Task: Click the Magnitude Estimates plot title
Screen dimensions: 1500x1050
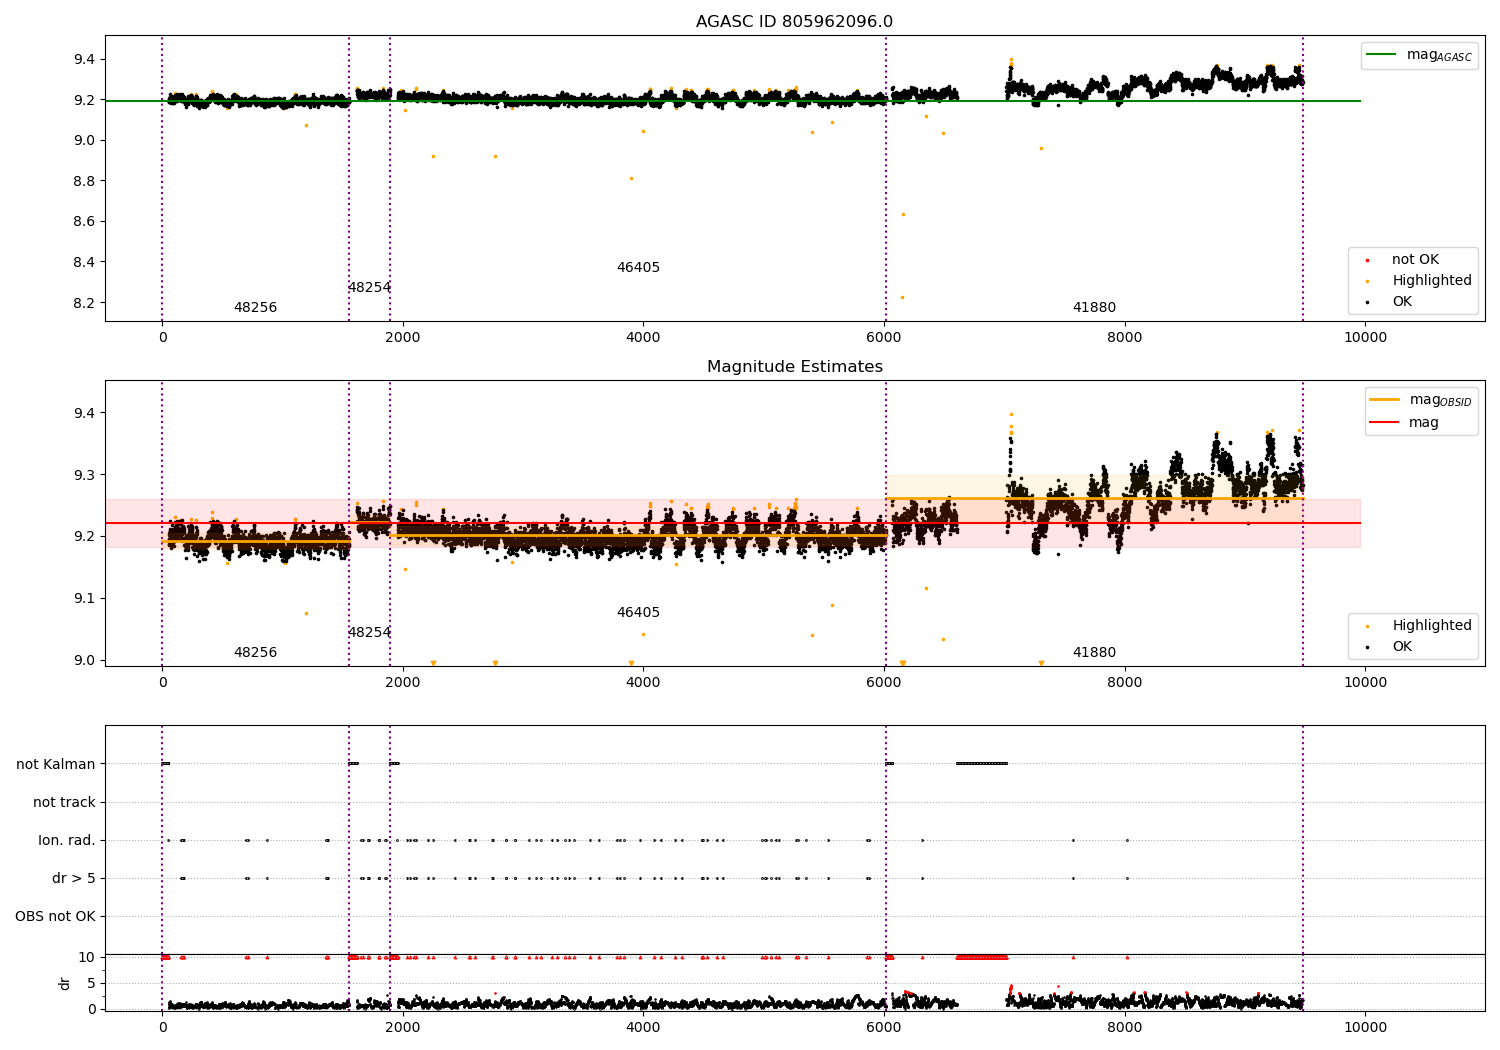Action: pos(794,367)
